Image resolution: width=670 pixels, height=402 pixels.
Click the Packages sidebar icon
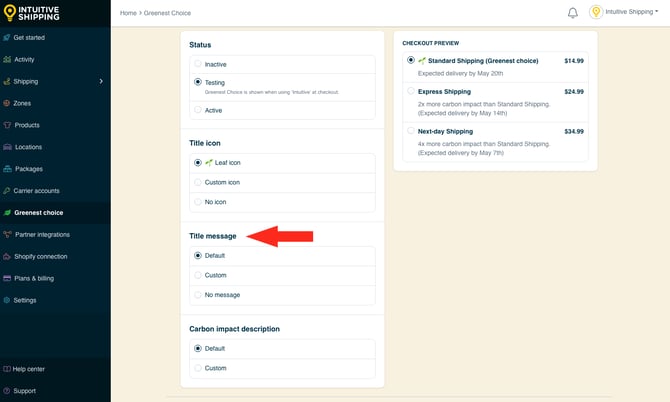(7, 169)
